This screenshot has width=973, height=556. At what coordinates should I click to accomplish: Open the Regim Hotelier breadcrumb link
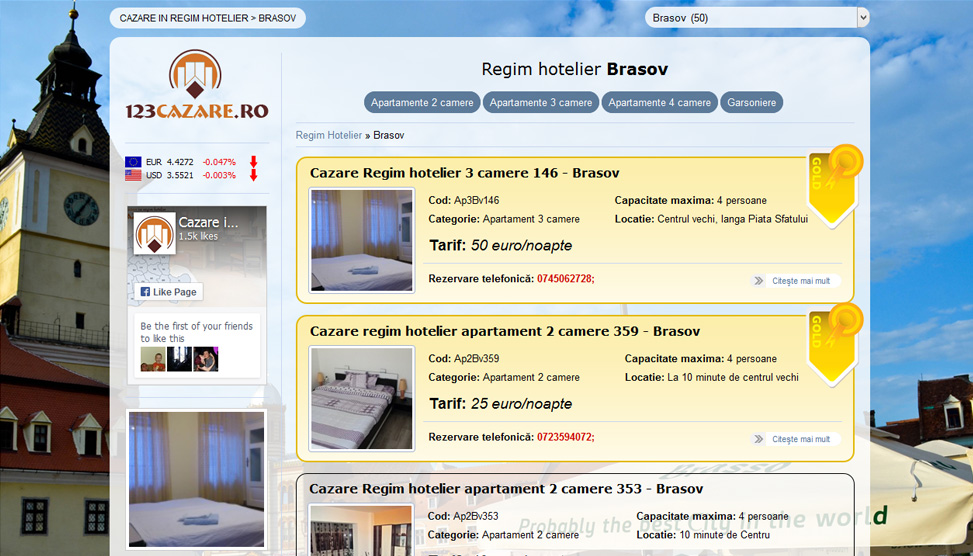[329, 135]
